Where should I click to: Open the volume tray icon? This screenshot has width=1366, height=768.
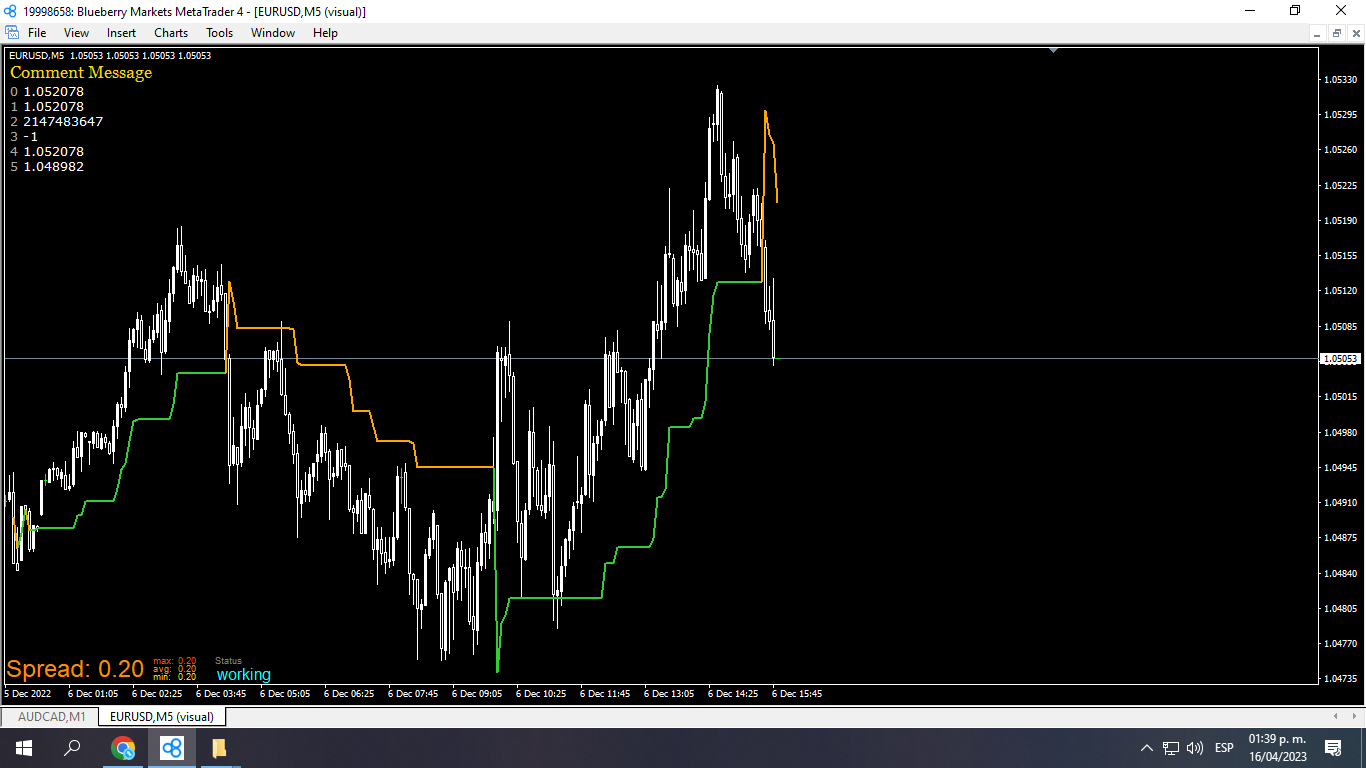(1195, 748)
